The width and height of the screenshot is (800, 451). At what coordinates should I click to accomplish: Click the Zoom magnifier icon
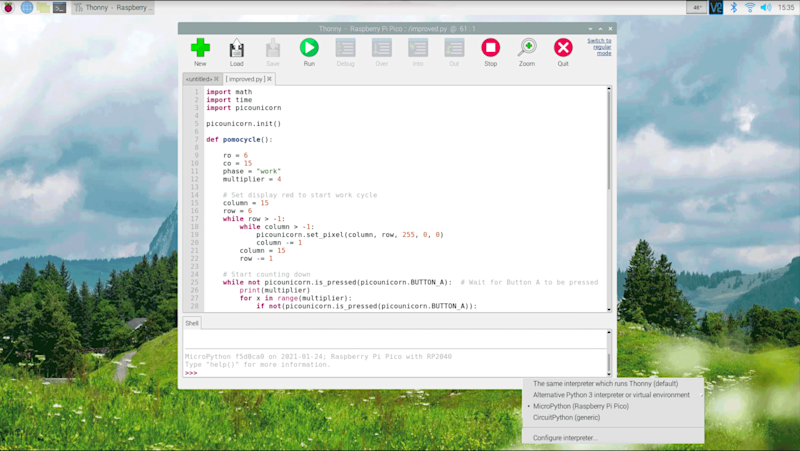tap(527, 47)
